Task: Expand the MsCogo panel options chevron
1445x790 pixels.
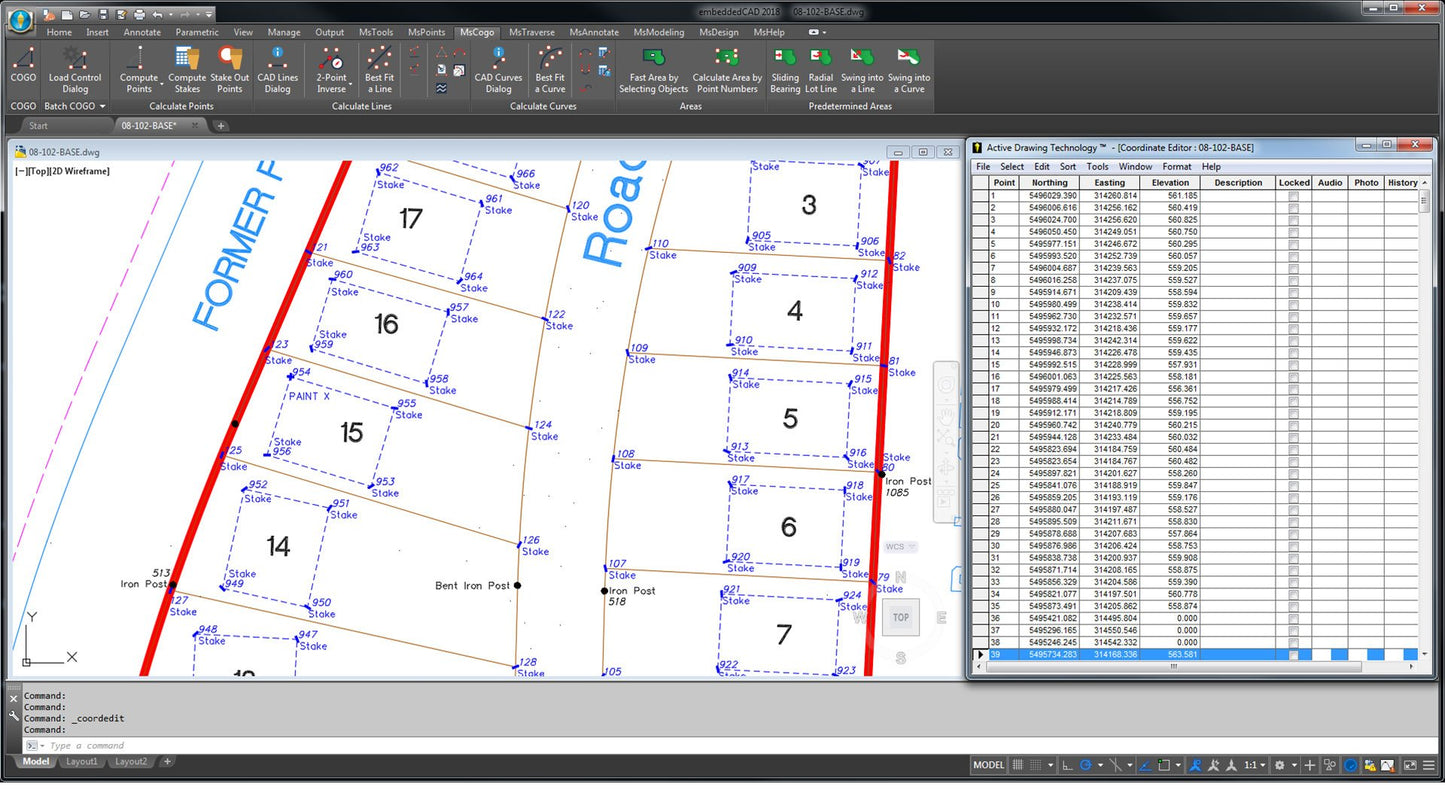Action: point(826,31)
